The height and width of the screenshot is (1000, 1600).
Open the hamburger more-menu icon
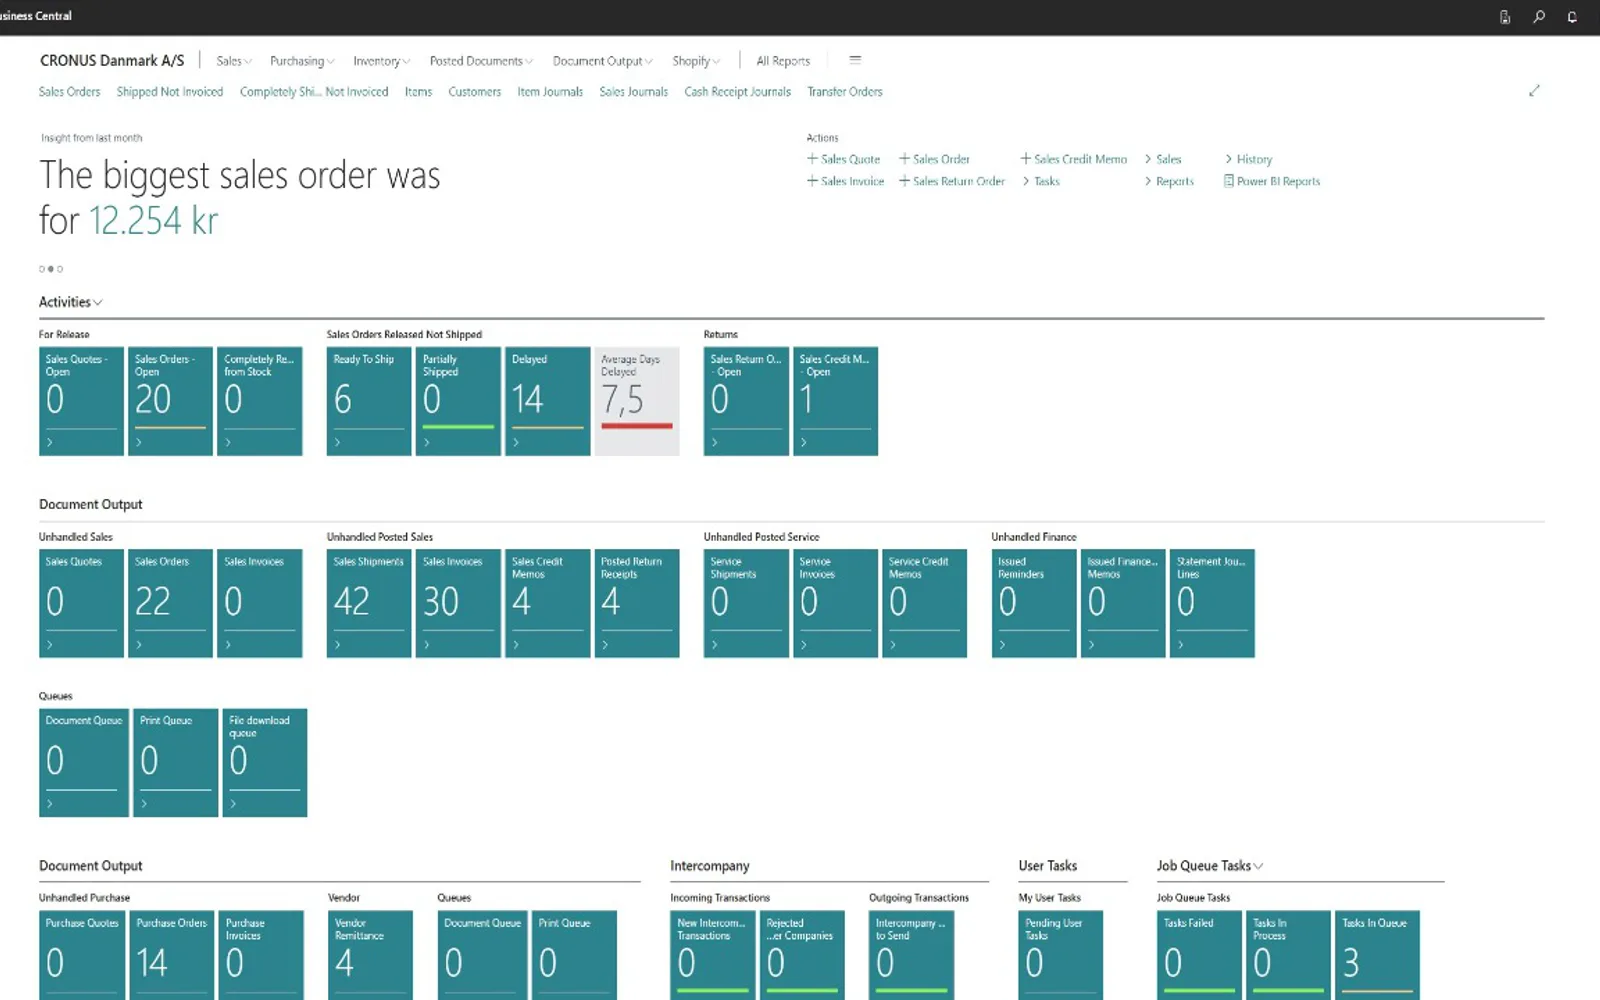pos(855,60)
